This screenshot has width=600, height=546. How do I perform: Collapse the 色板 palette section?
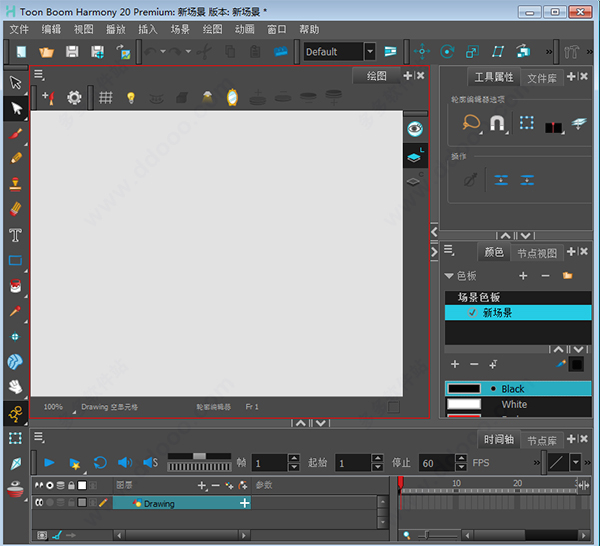pyautogui.click(x=449, y=276)
